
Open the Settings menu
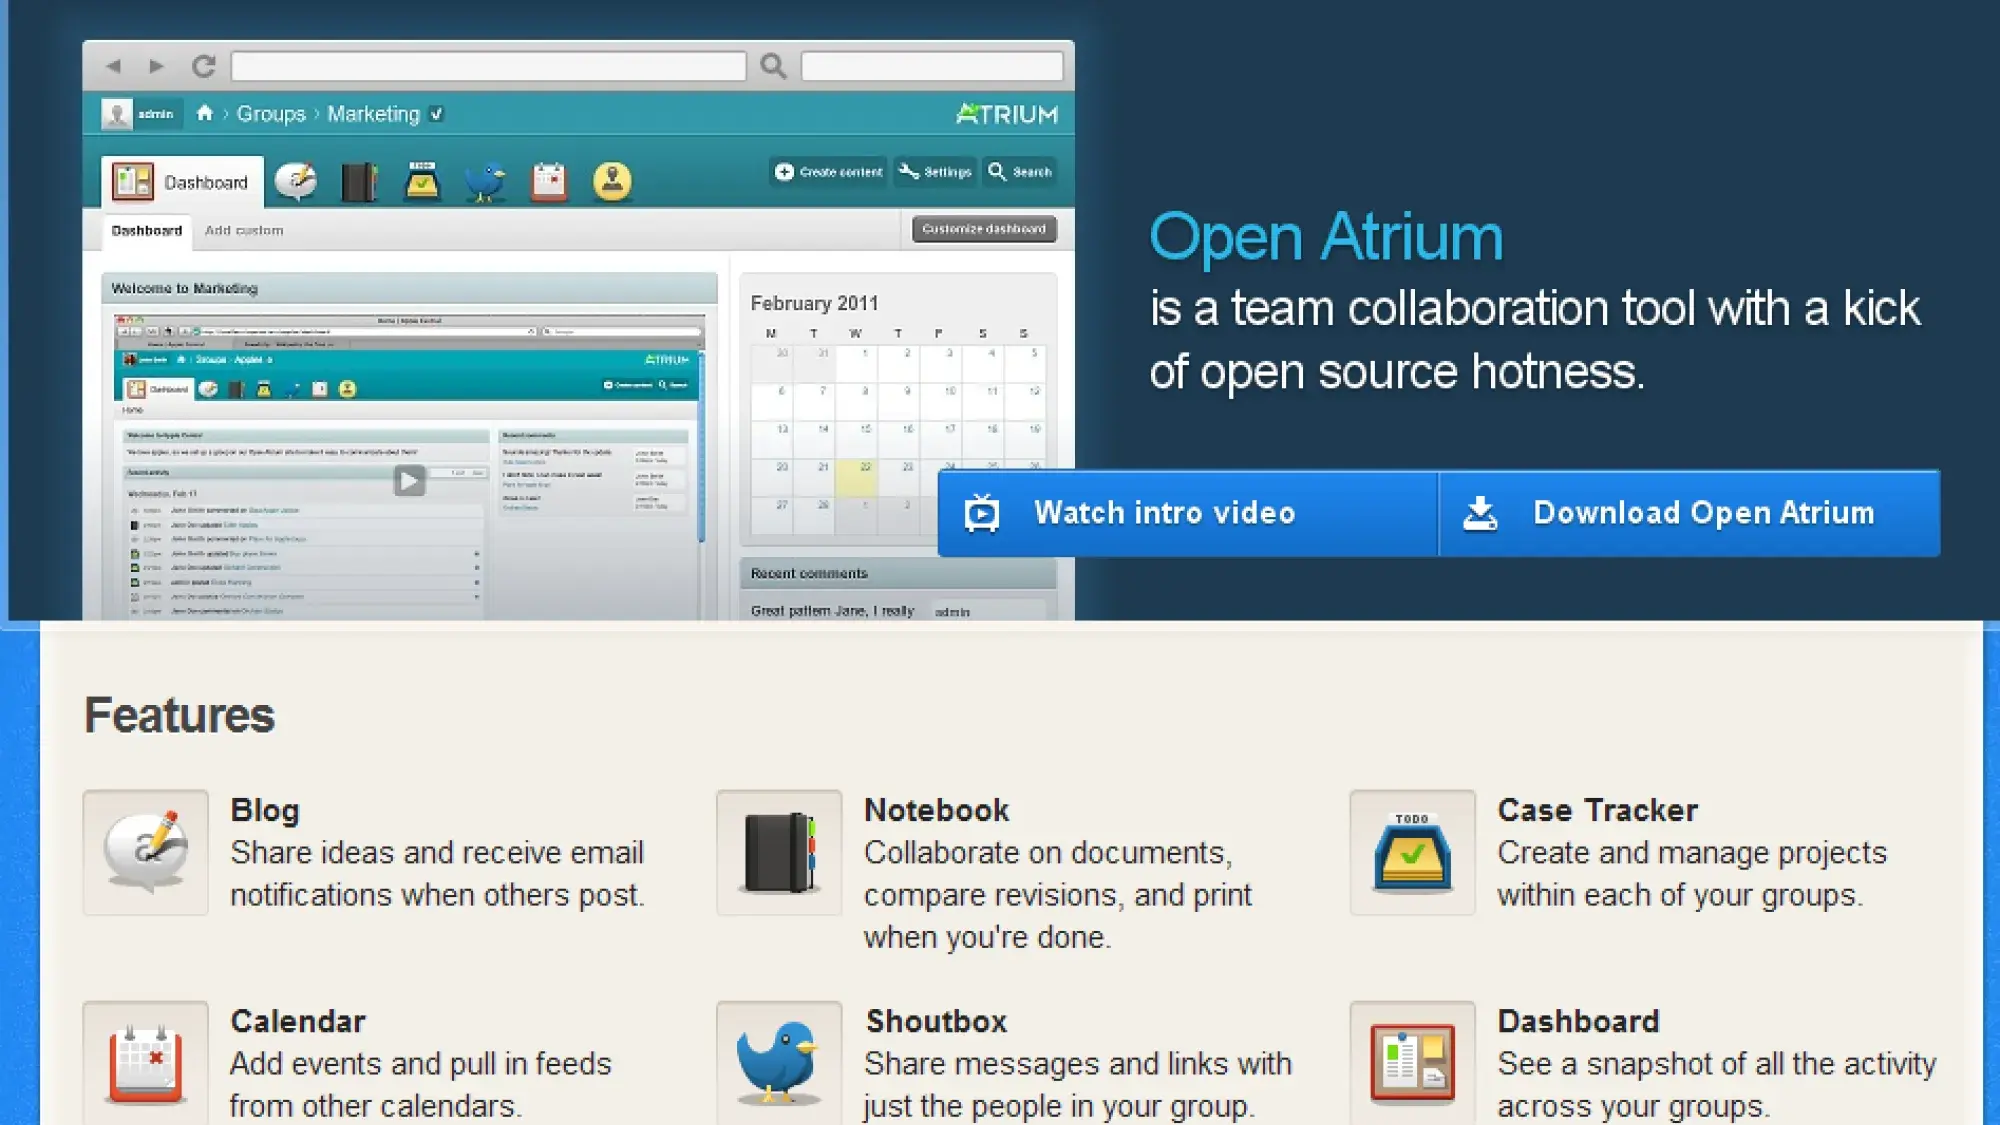click(x=936, y=172)
